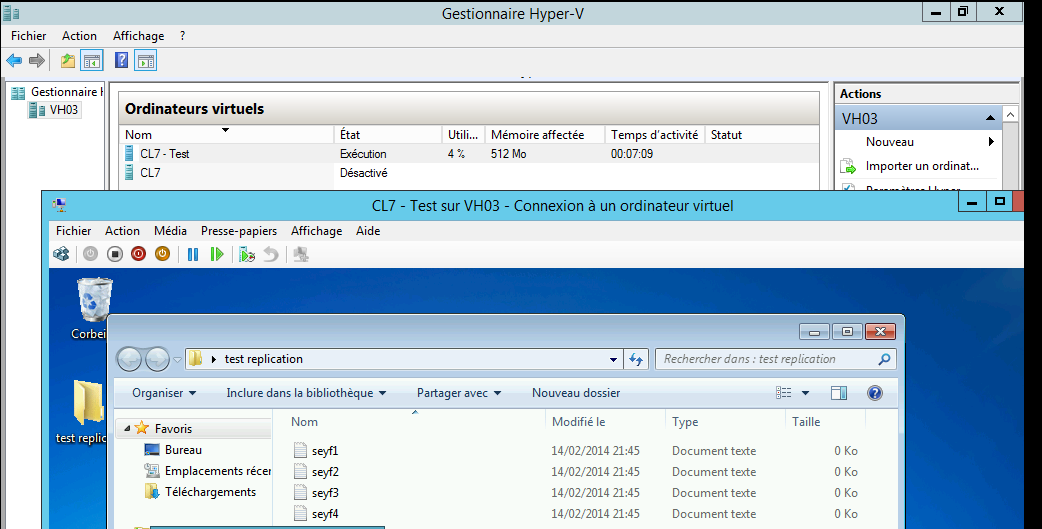Image resolution: width=1042 pixels, height=529 pixels.
Task: Click Importer un ordinat... action link
Action: pos(922,166)
